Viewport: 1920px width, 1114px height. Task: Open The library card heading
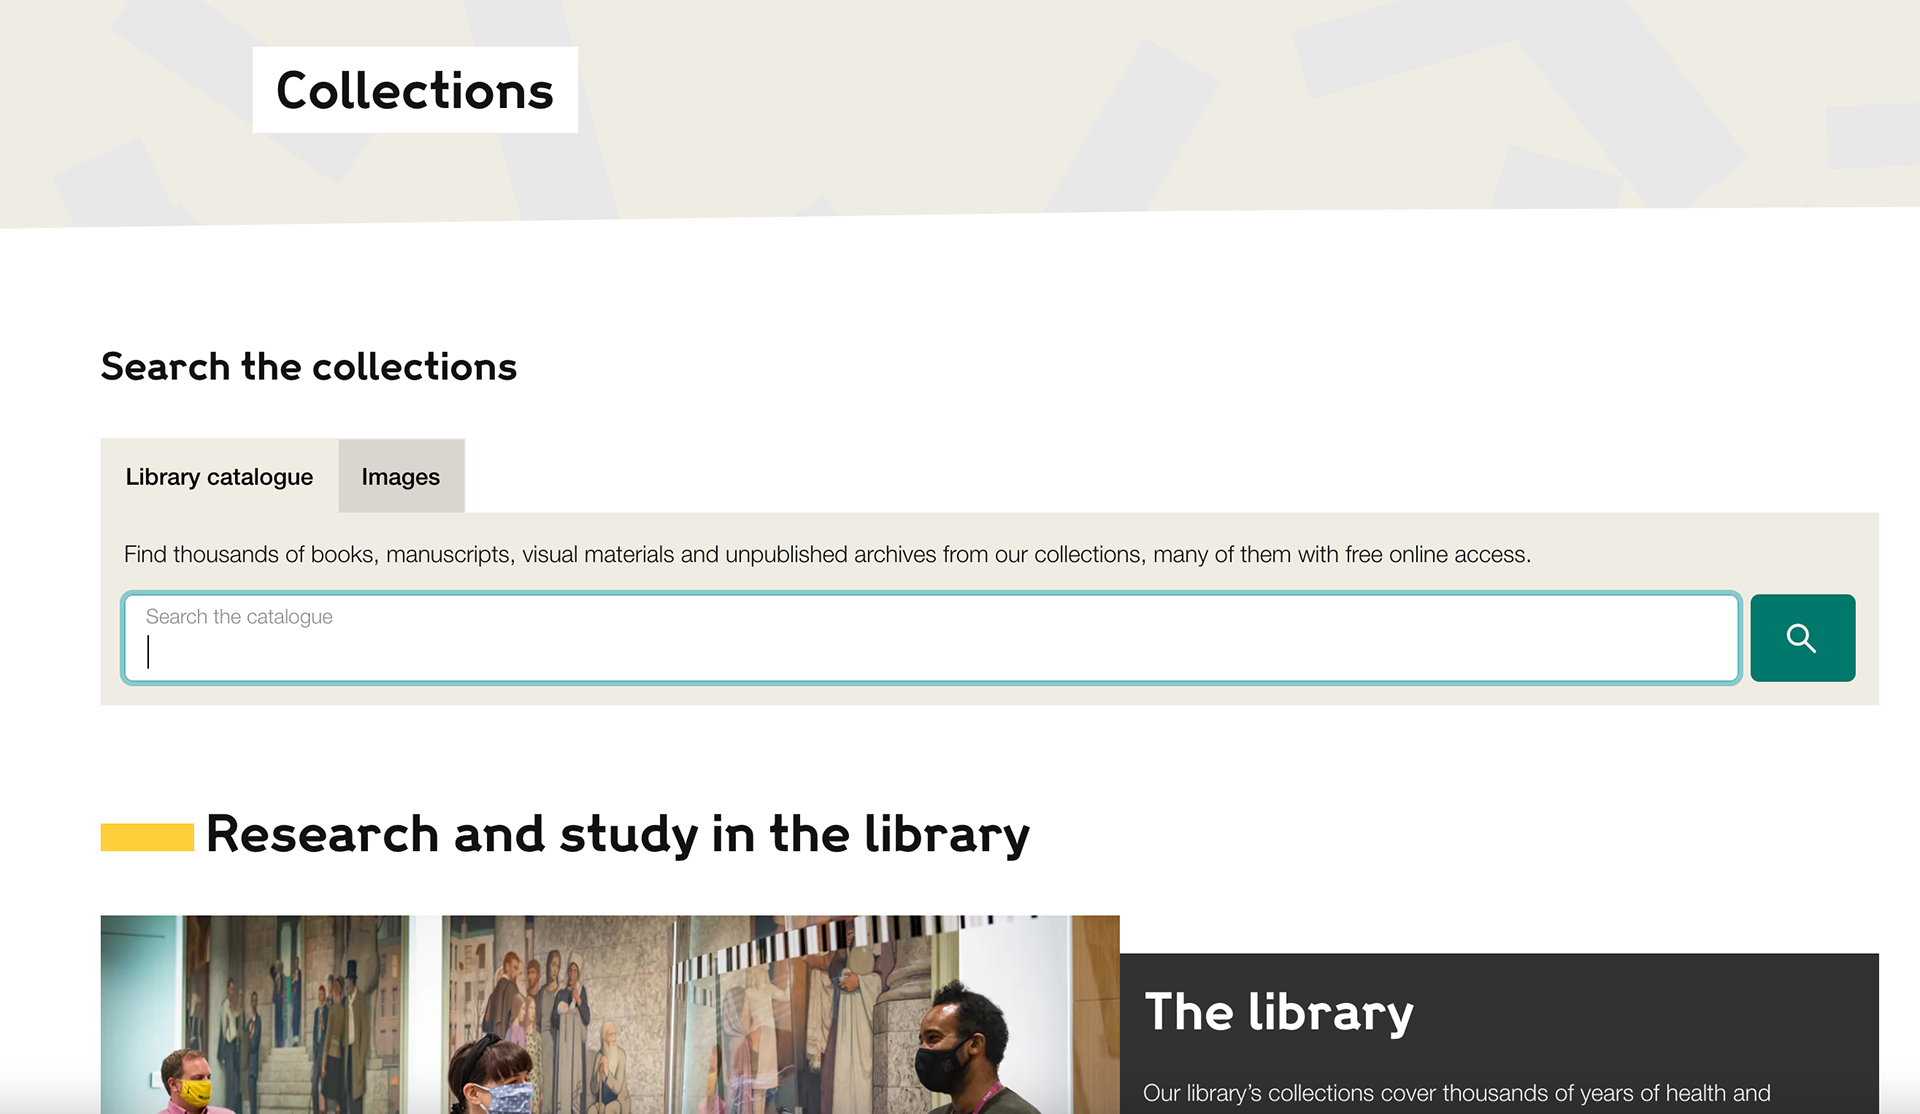click(1279, 1012)
